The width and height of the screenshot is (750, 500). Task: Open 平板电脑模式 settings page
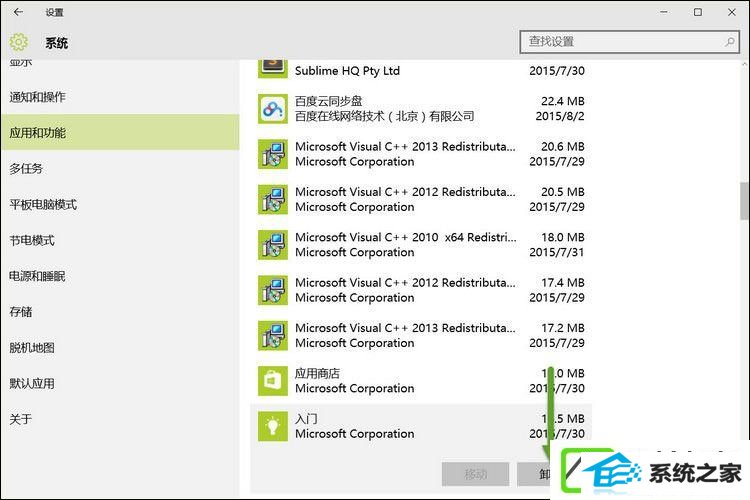[x=120, y=204]
